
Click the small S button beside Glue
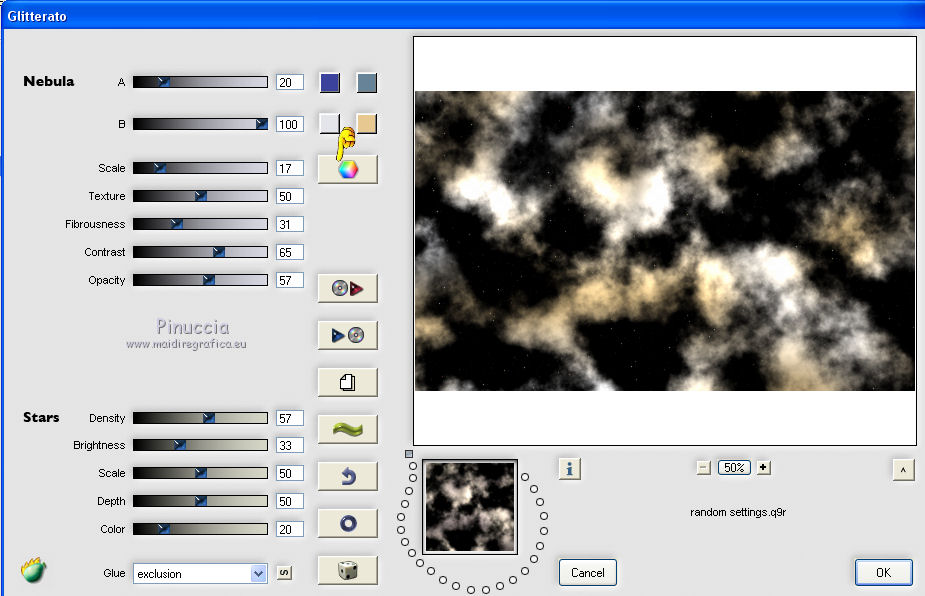point(284,572)
